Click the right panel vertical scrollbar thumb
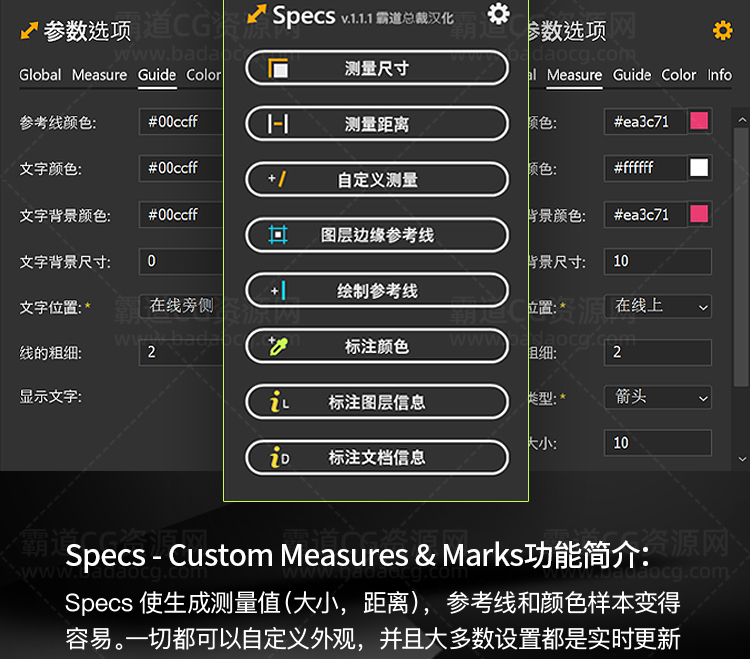The width and height of the screenshot is (750, 659). [742, 256]
